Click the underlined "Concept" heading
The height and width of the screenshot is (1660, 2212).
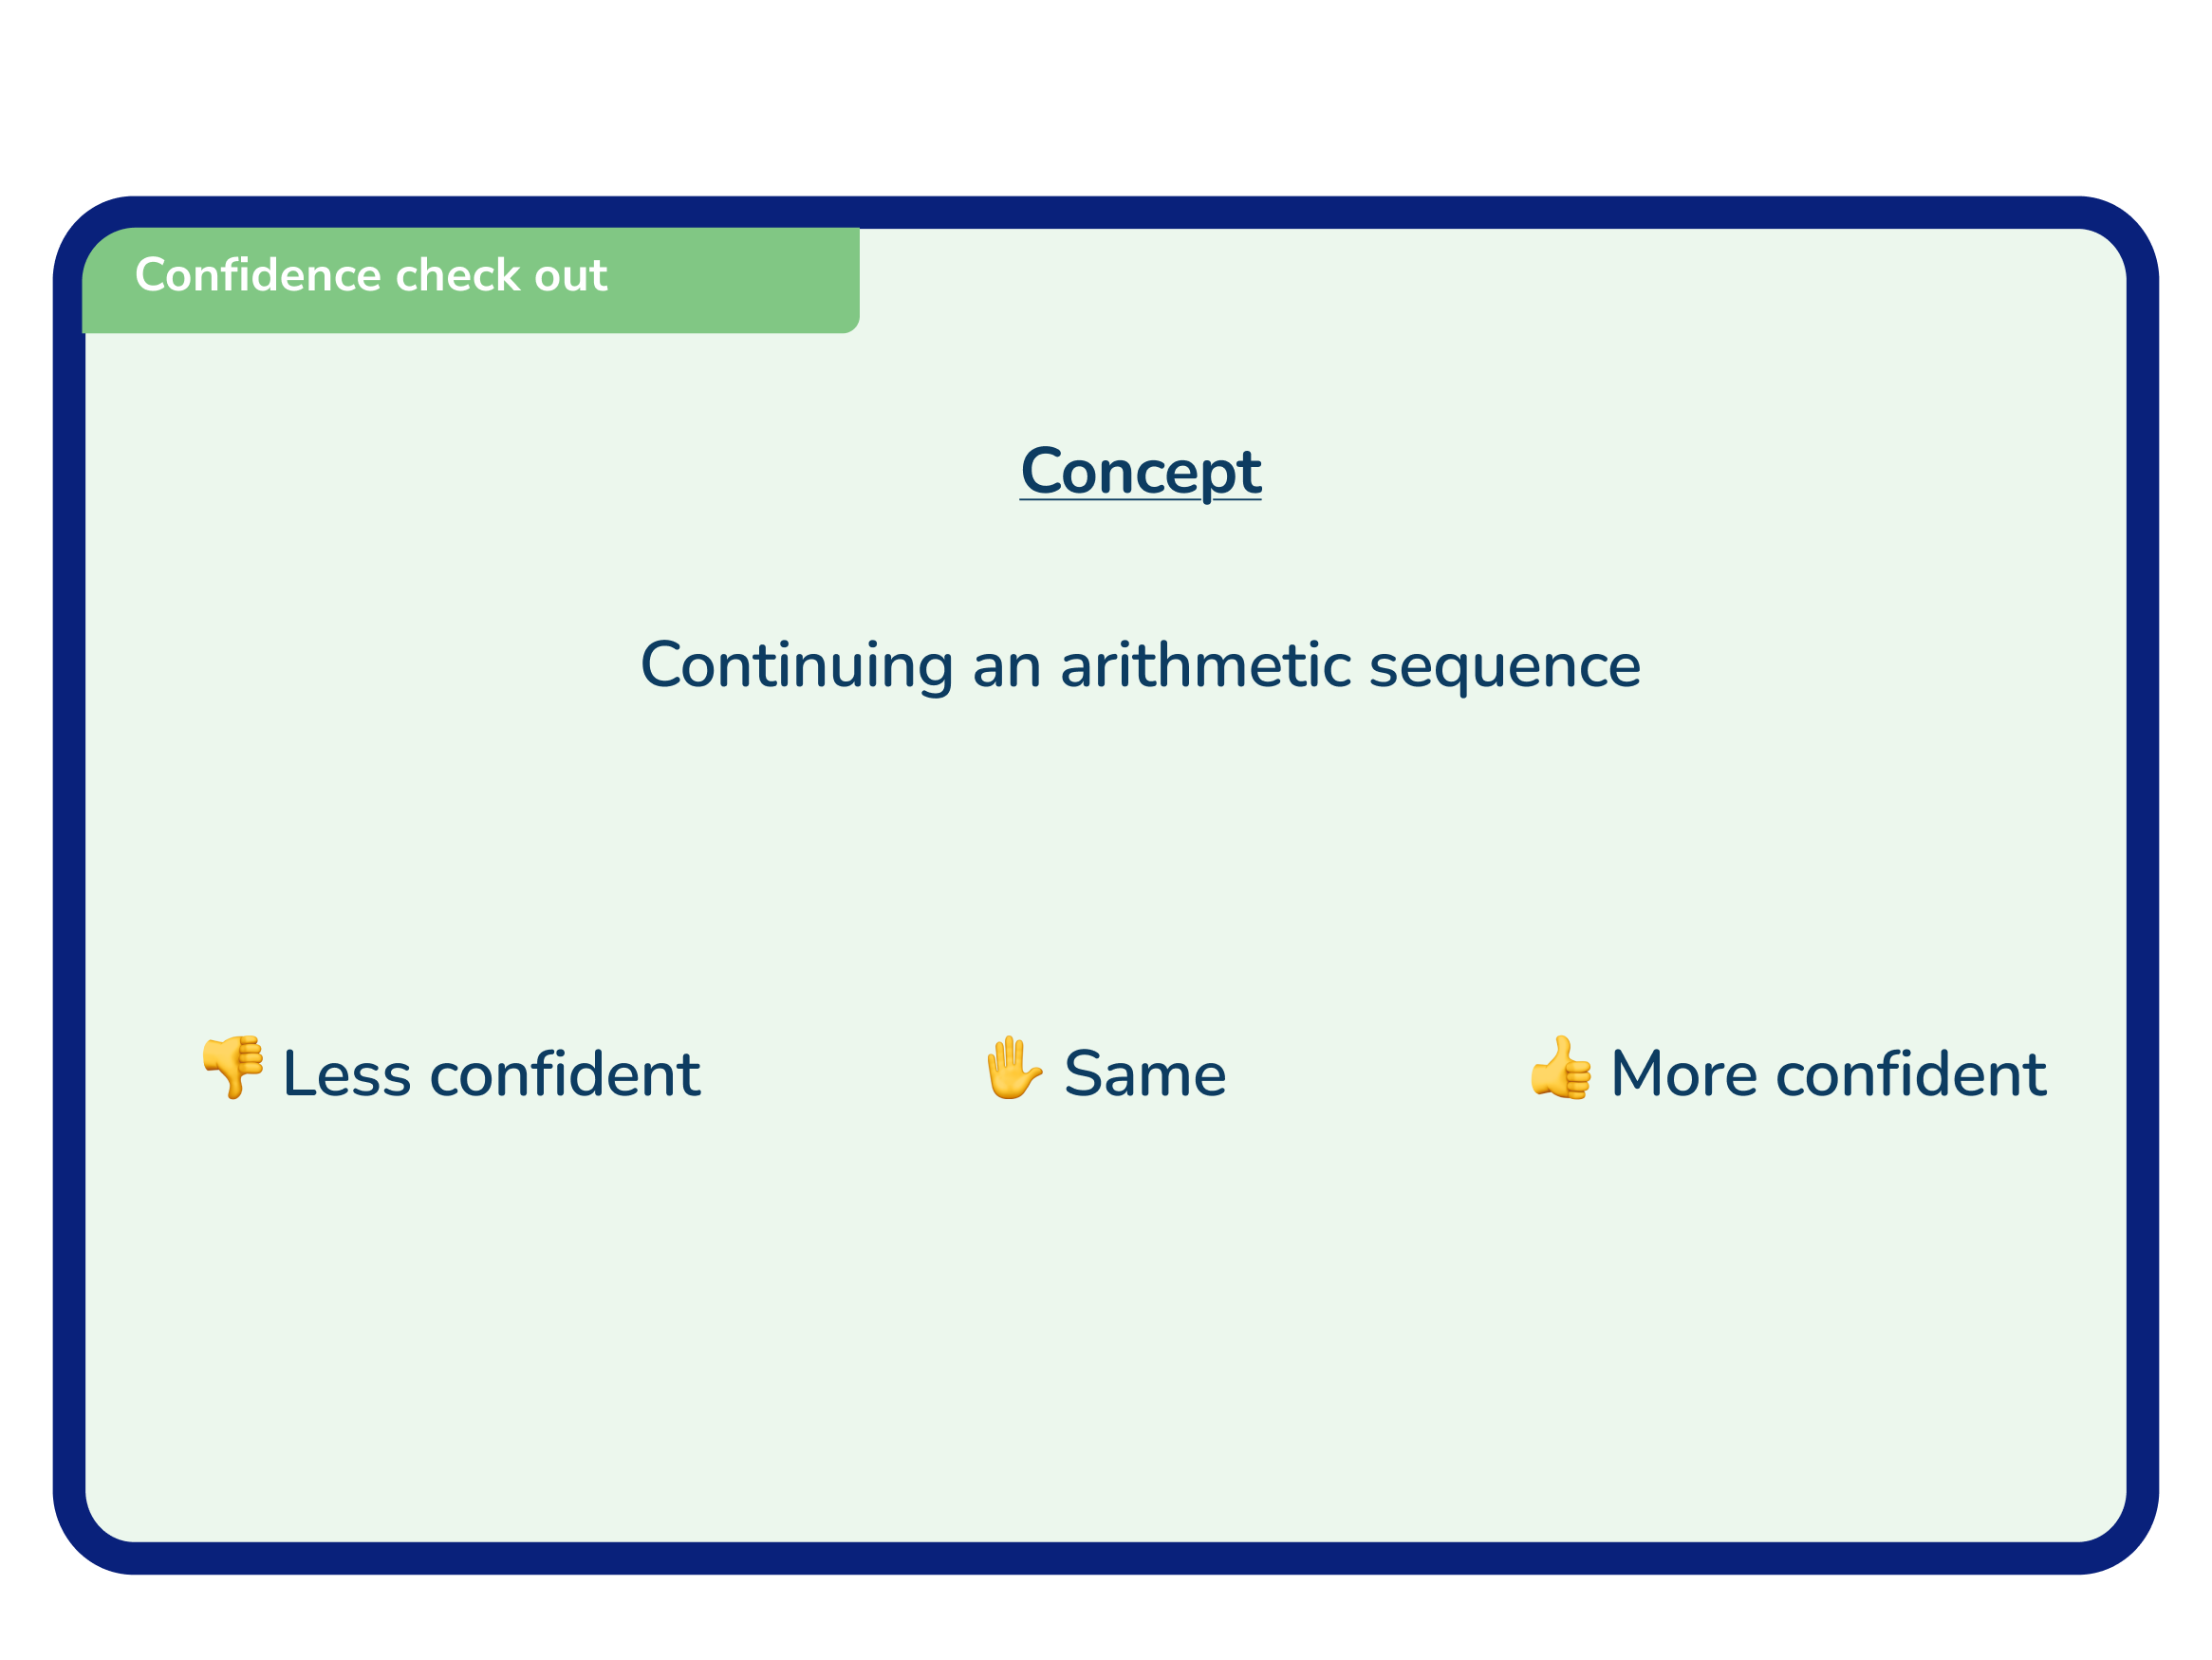click(1140, 471)
